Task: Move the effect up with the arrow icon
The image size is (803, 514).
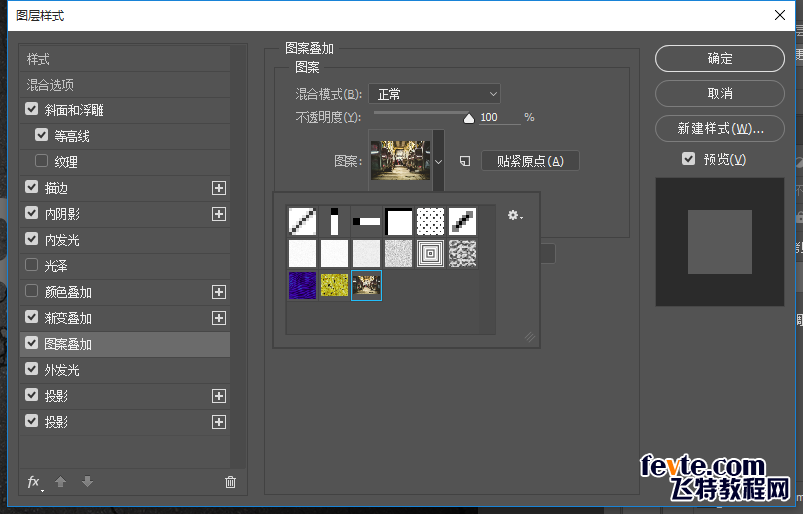Action: [x=60, y=482]
